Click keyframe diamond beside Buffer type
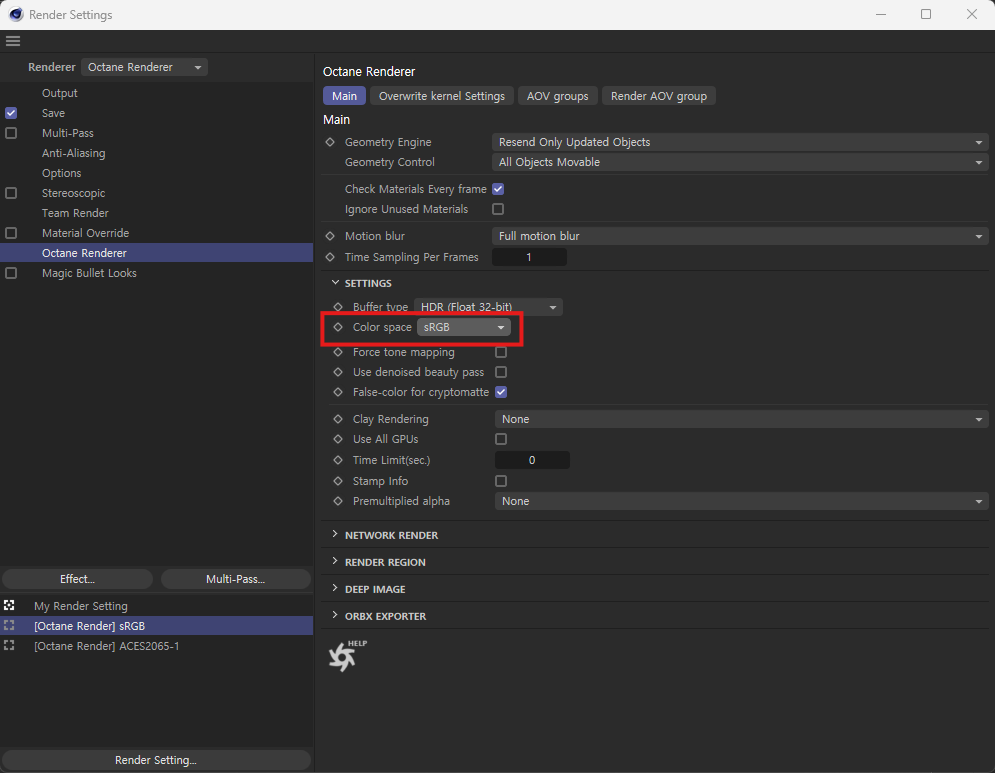Viewport: 995px width, 773px height. click(x=338, y=307)
